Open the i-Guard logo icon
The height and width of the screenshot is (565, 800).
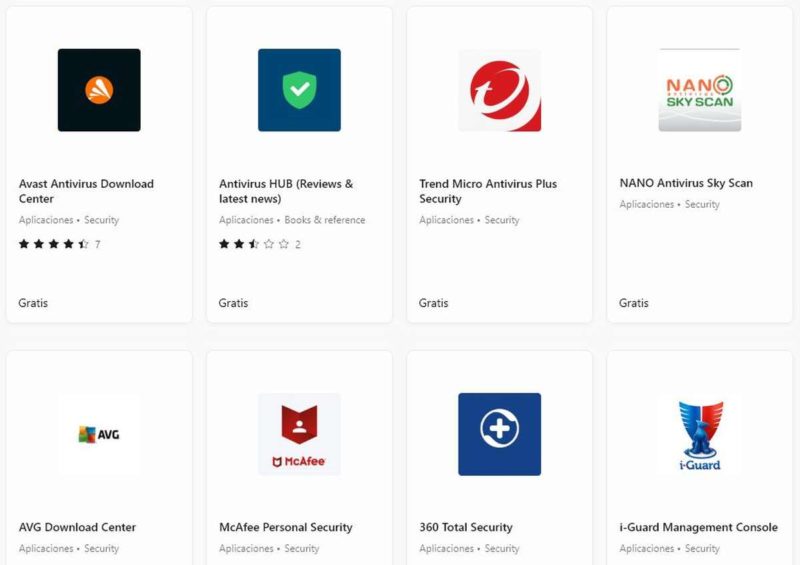[700, 434]
